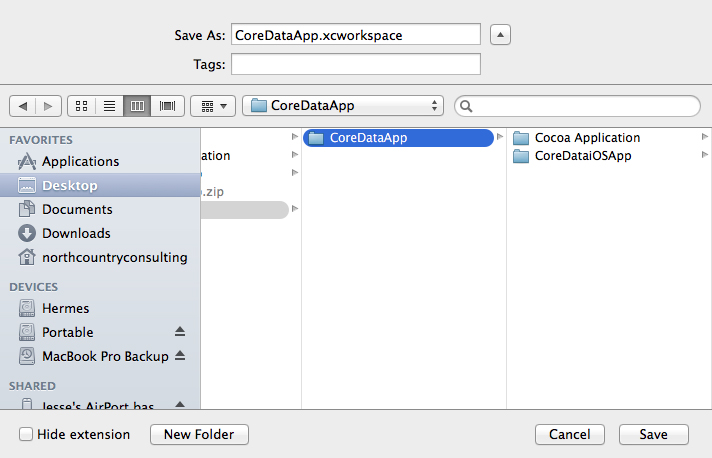Create a New Folder
712x458 pixels.
click(199, 434)
